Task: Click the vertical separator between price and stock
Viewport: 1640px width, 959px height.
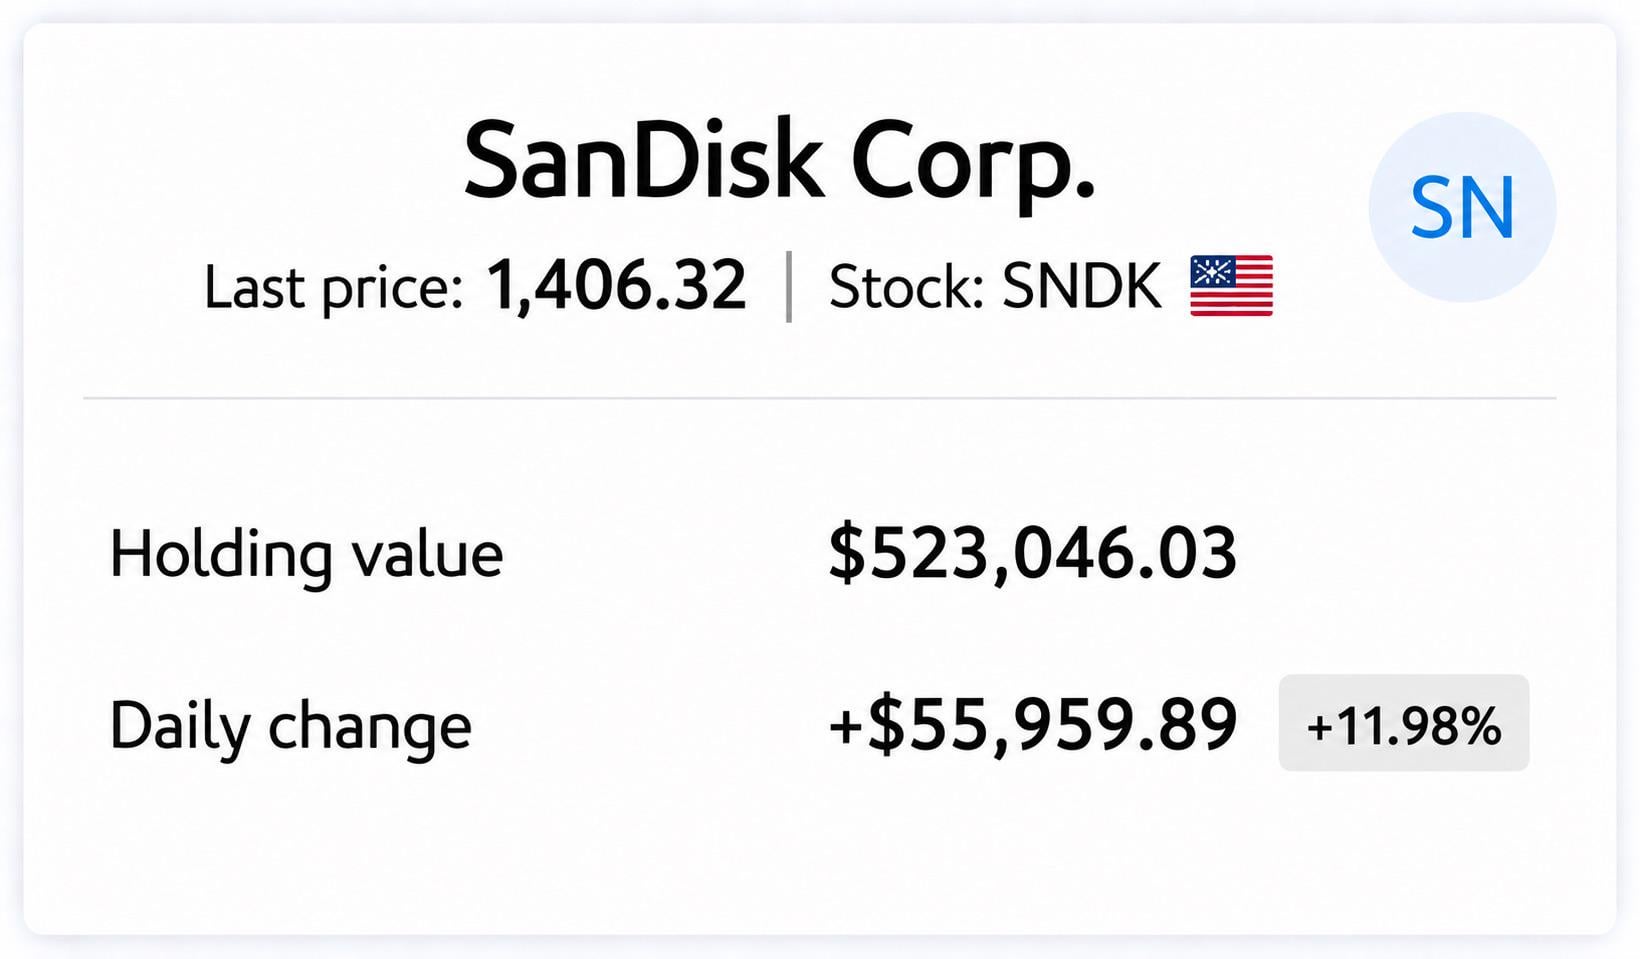Action: pos(789,287)
